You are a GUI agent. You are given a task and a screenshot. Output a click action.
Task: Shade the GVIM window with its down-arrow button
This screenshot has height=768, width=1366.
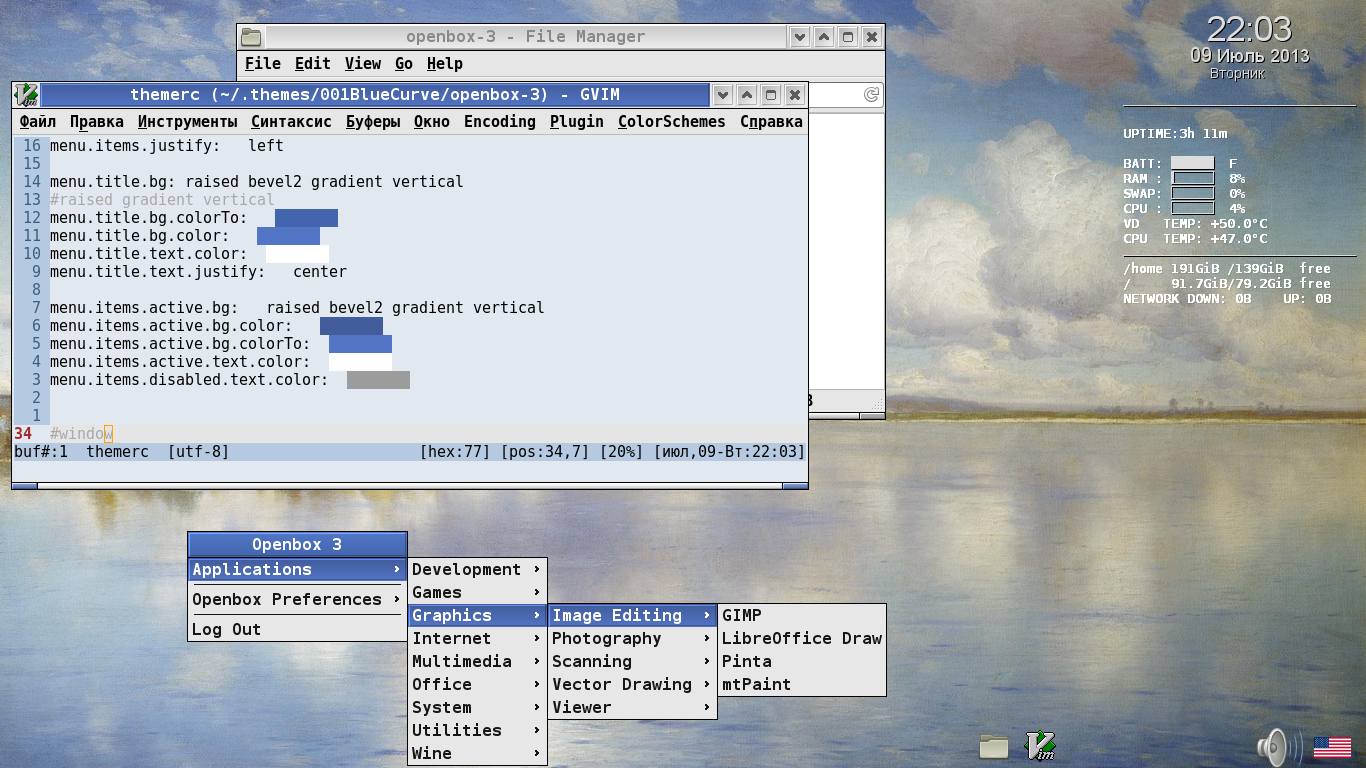(723, 95)
